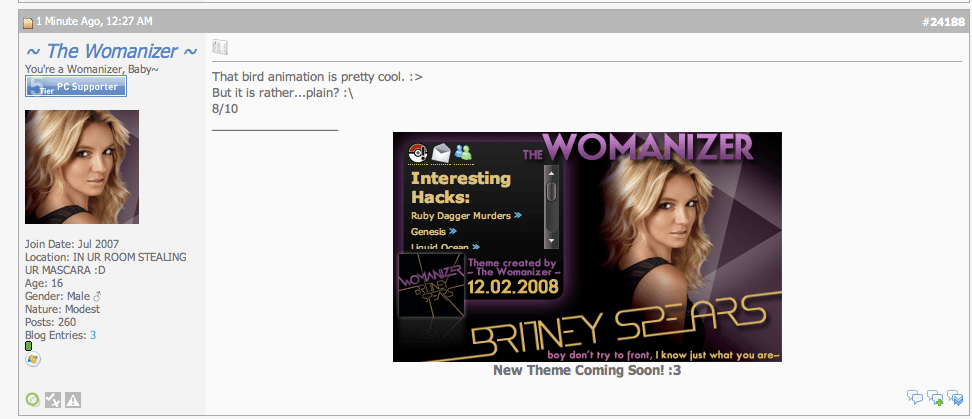Click the Pokéball icon in the signature
This screenshot has height=419, width=972.
coord(418,152)
